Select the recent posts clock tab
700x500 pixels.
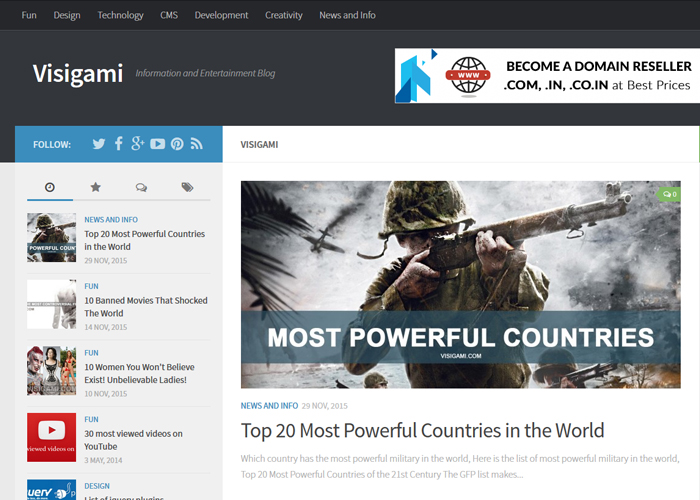coord(50,187)
